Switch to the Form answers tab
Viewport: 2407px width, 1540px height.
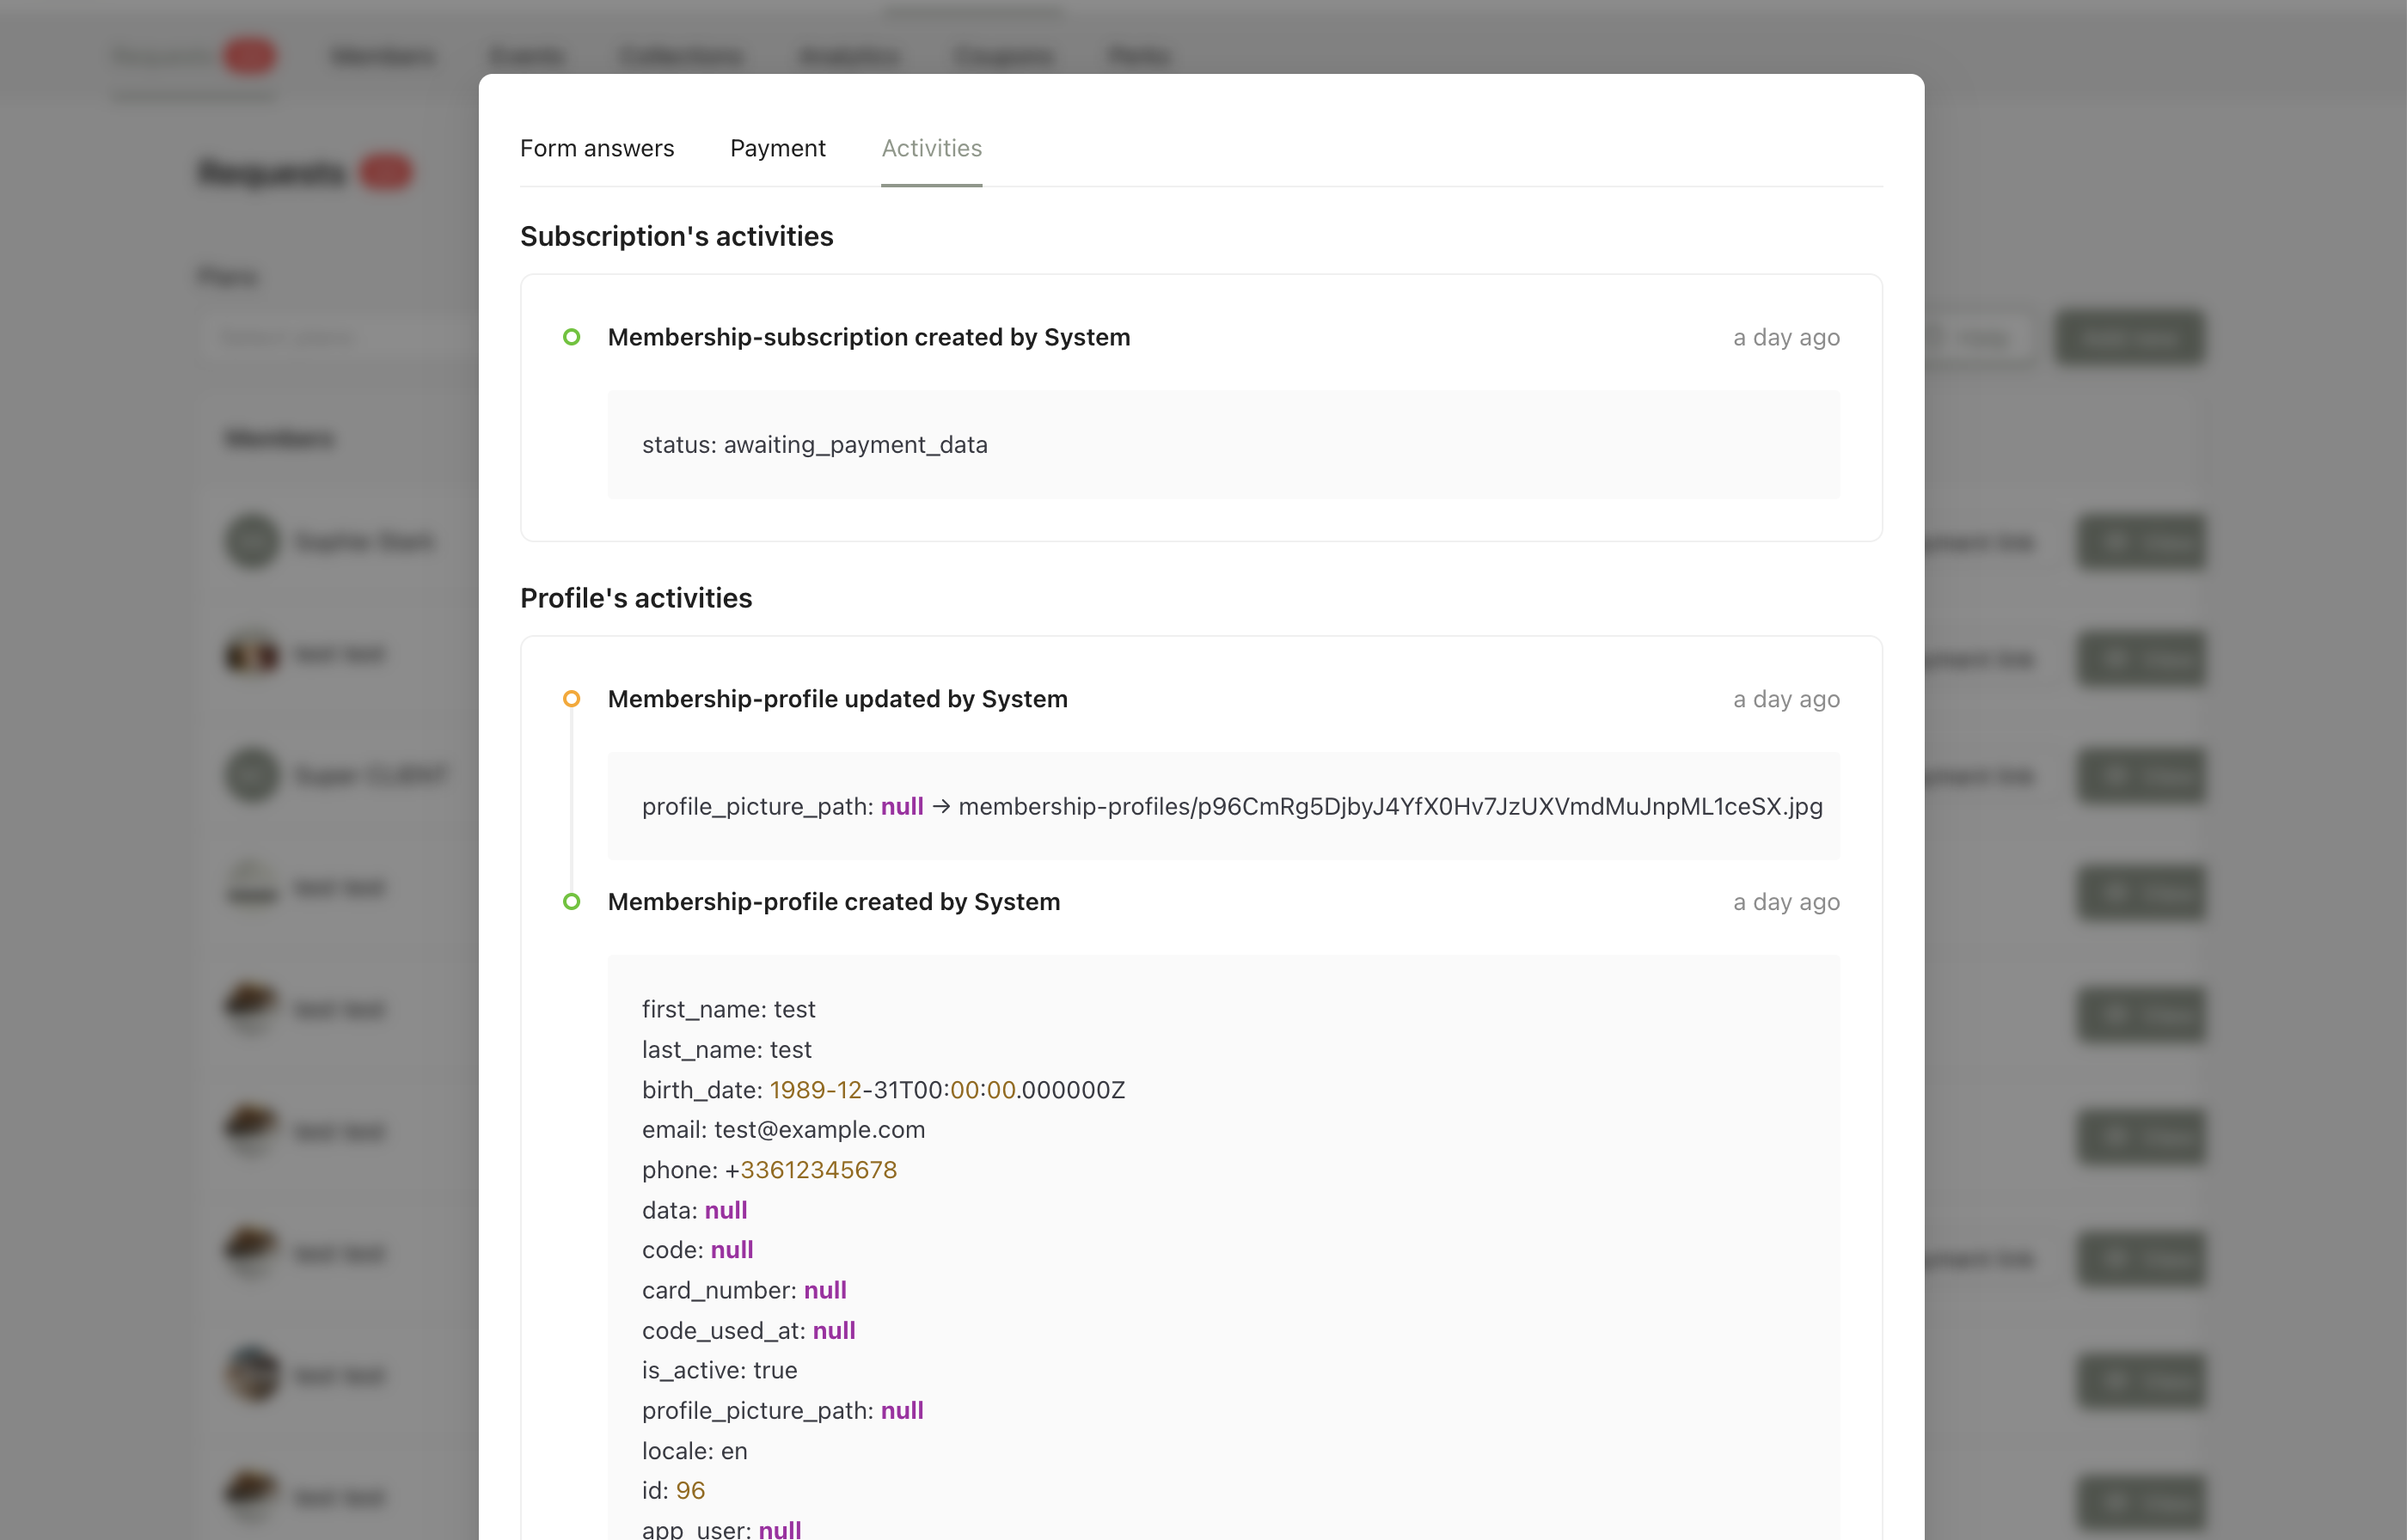tap(597, 148)
